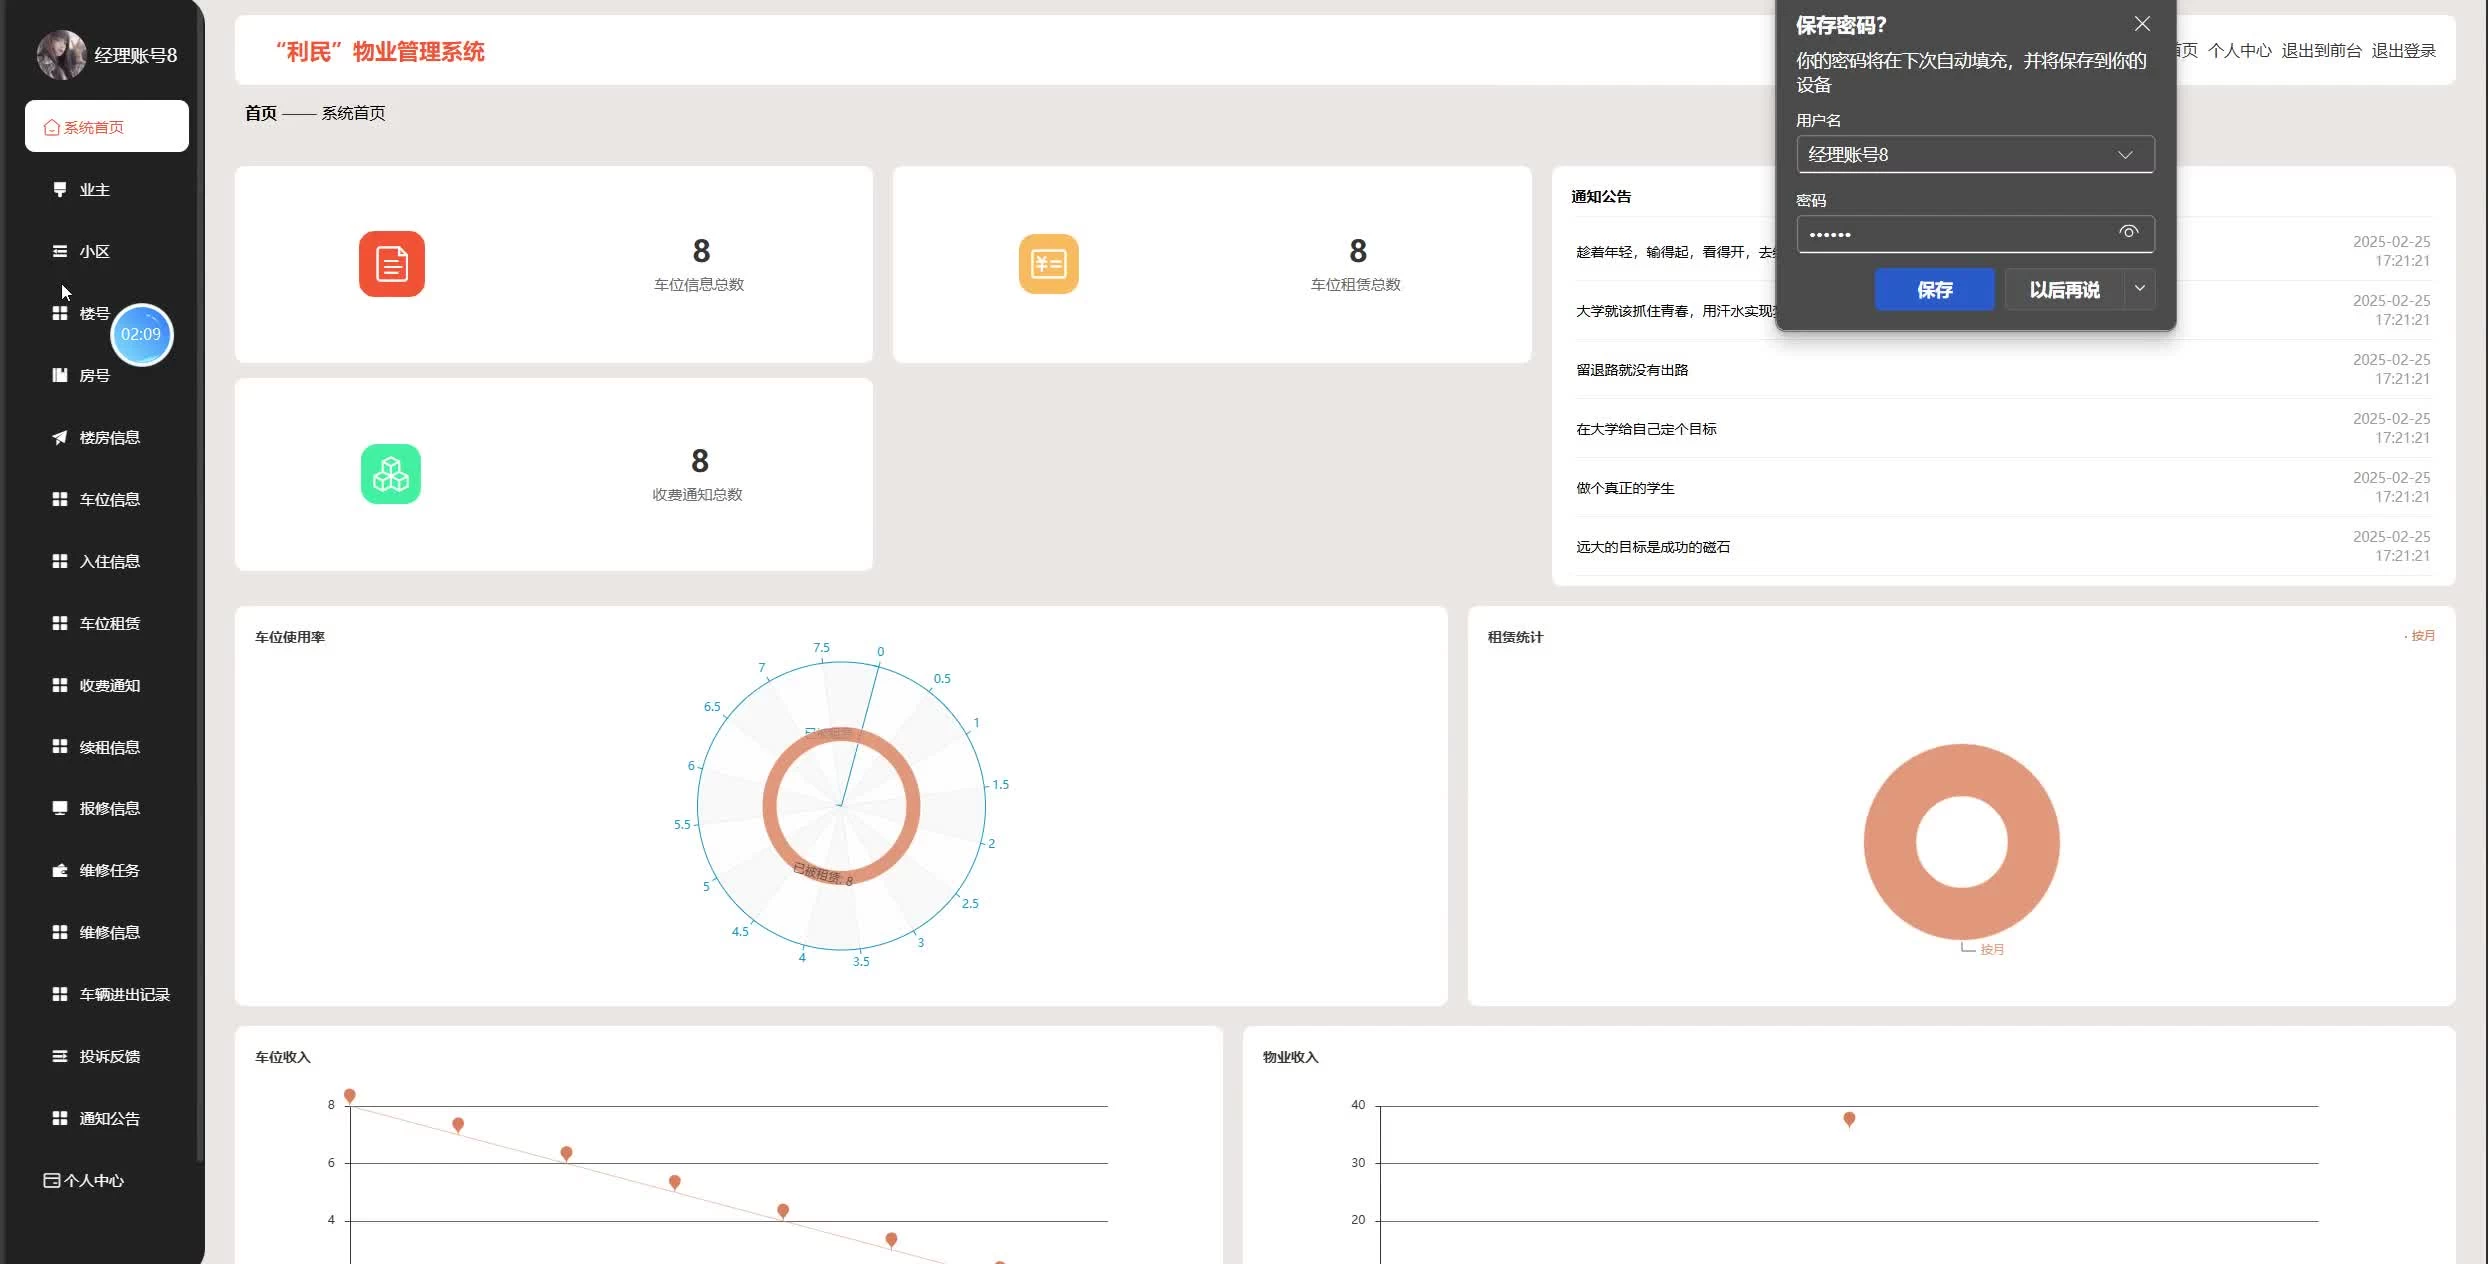Click the blue 保存 button

pyautogui.click(x=1934, y=289)
